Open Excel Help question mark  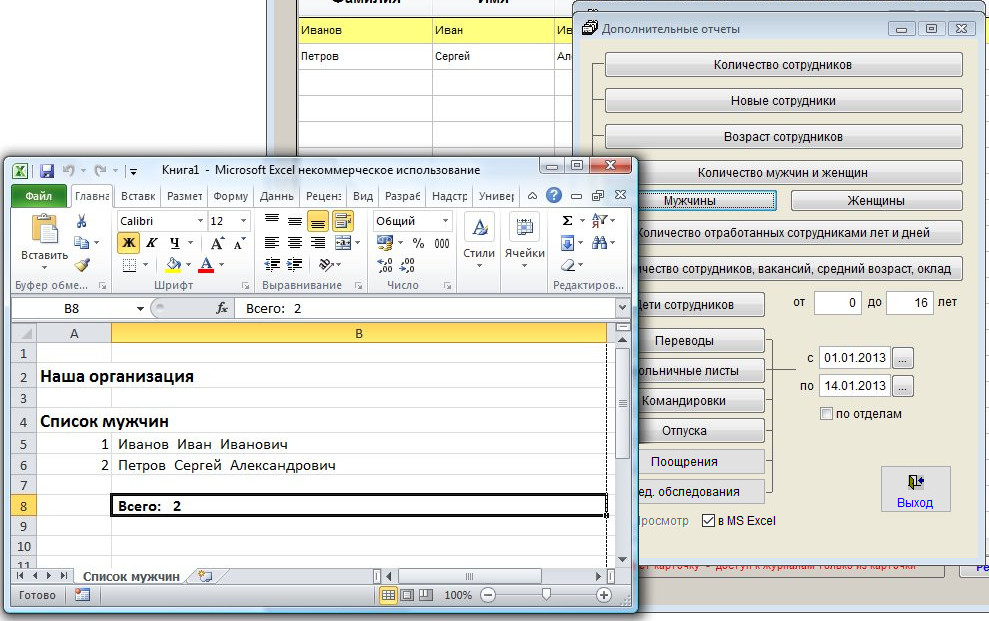(x=554, y=195)
